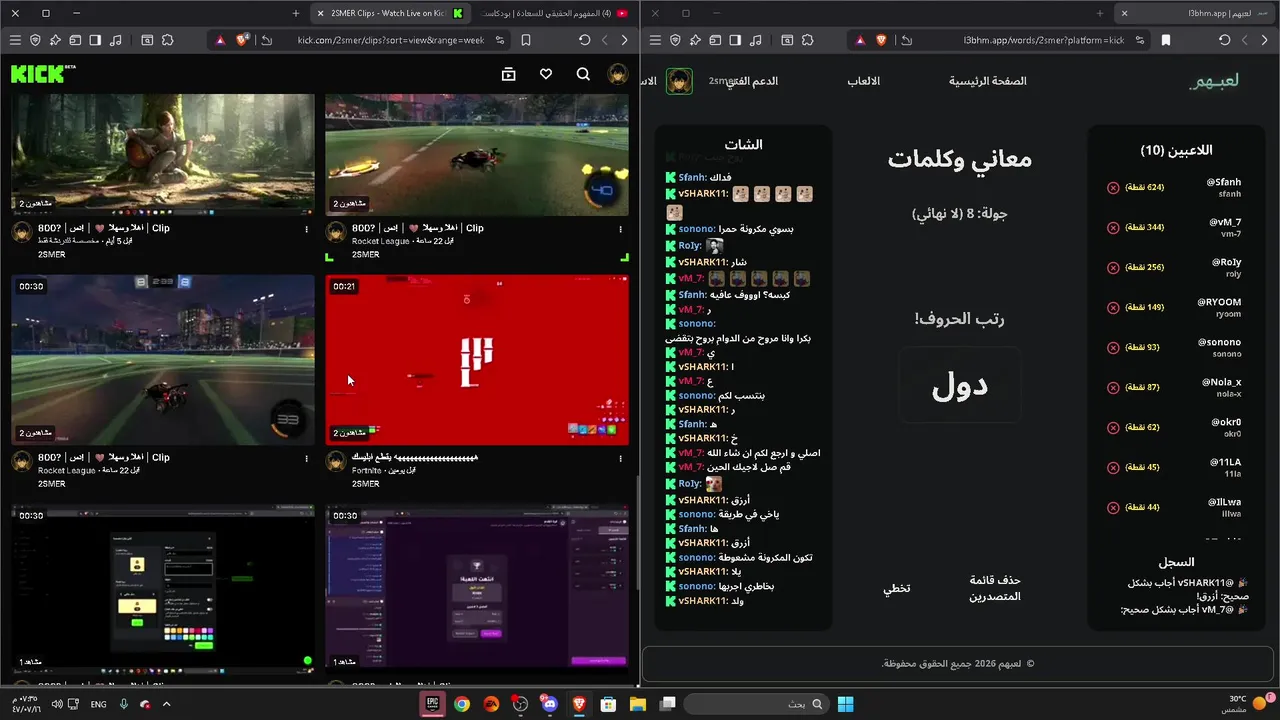Image resolution: width=1280 pixels, height=720 pixels.
Task: Reload the Kick clips page
Action: click(585, 40)
